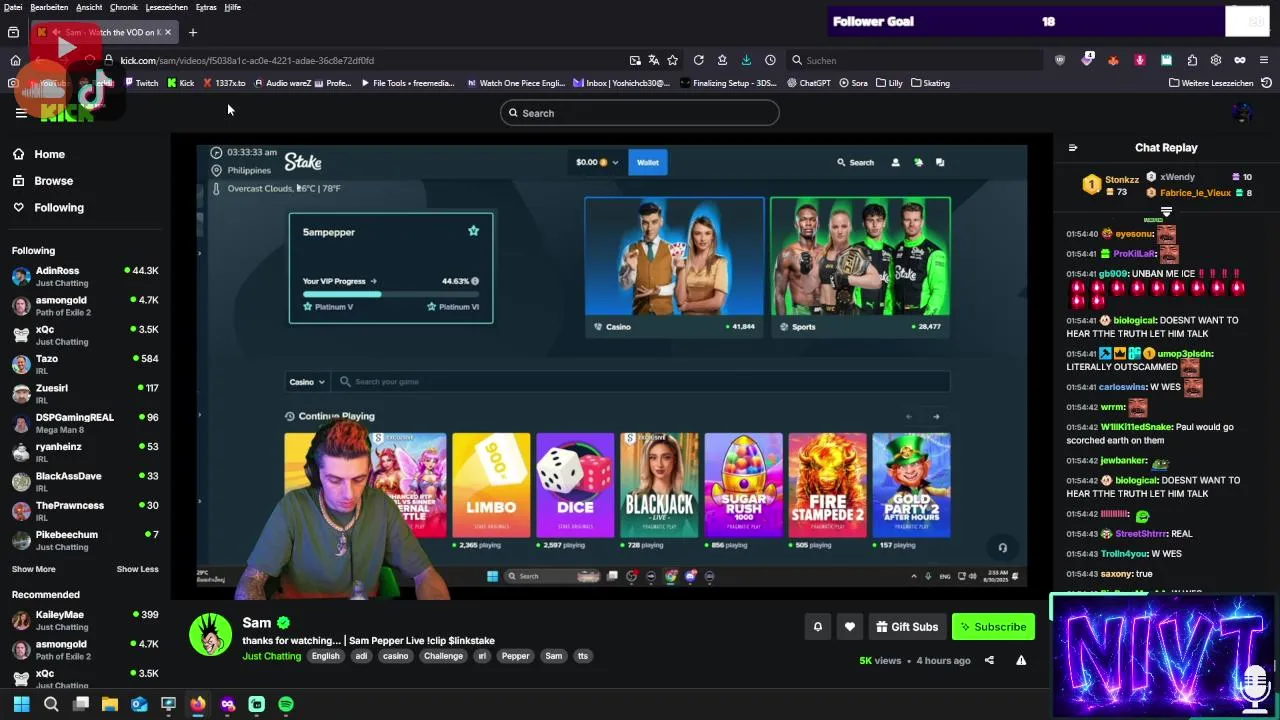
Task: Expand the Weitere Lesezeichen bookmarks folder
Action: (1211, 83)
